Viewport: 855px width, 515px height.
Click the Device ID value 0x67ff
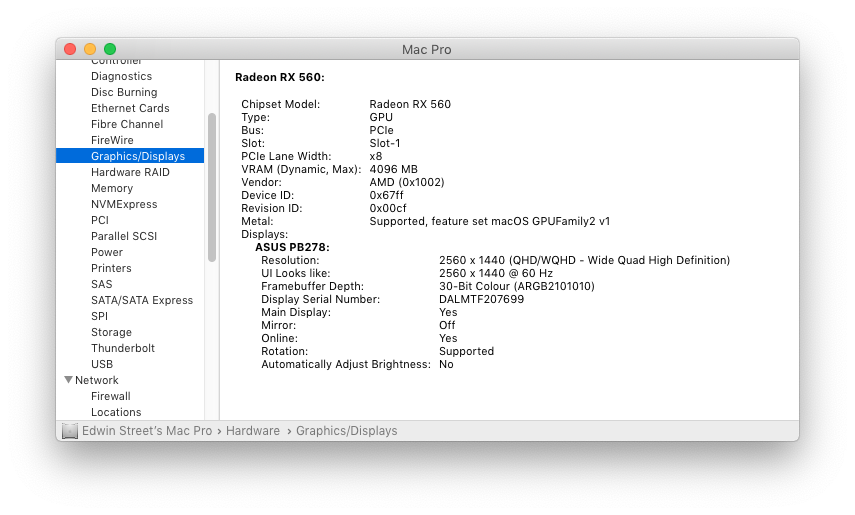click(386, 195)
